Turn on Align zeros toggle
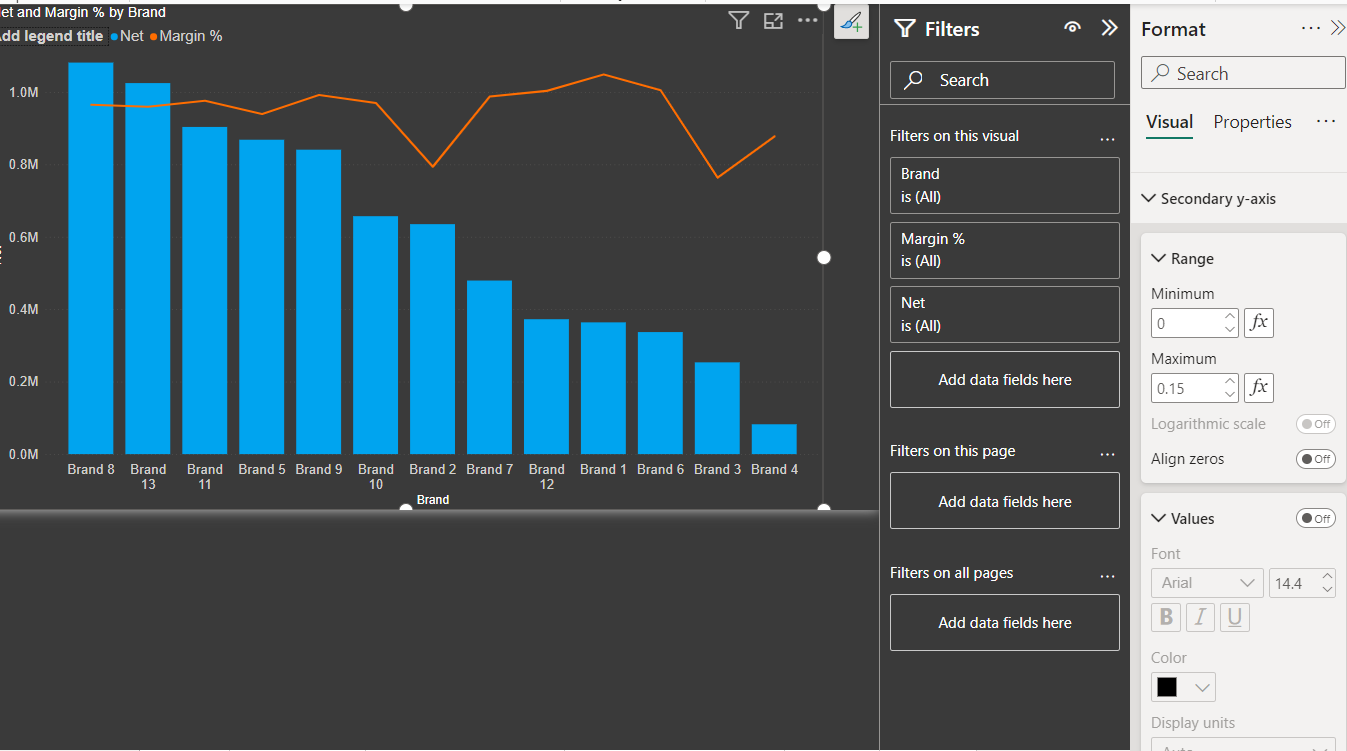The image size is (1347, 751). (x=1315, y=459)
